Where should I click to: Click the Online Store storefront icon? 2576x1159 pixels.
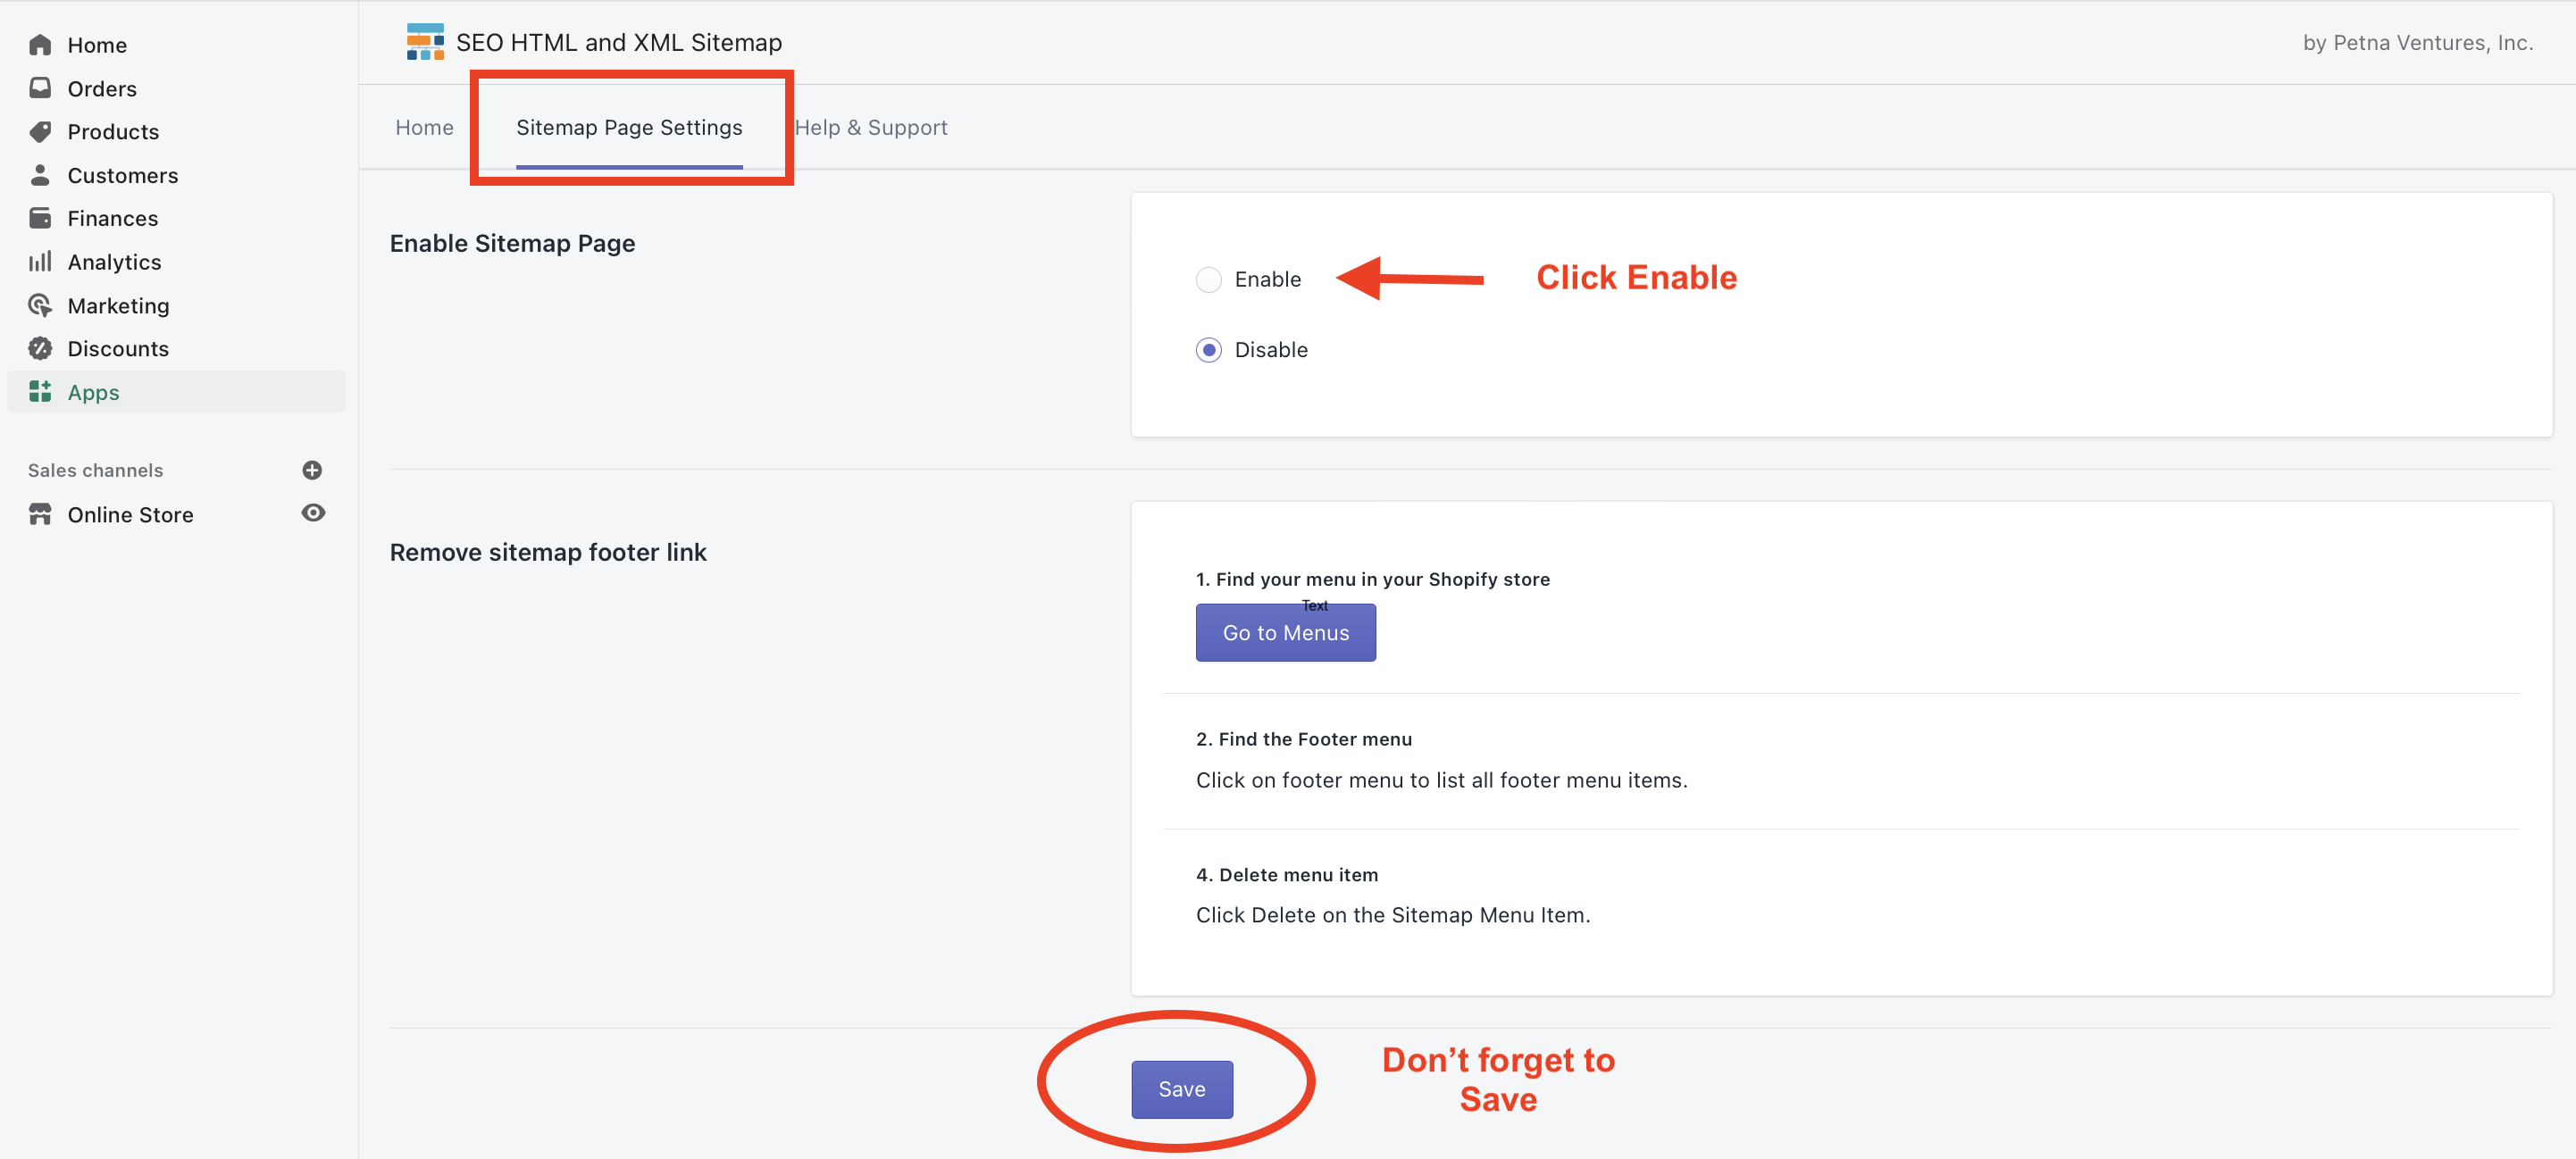tap(40, 514)
